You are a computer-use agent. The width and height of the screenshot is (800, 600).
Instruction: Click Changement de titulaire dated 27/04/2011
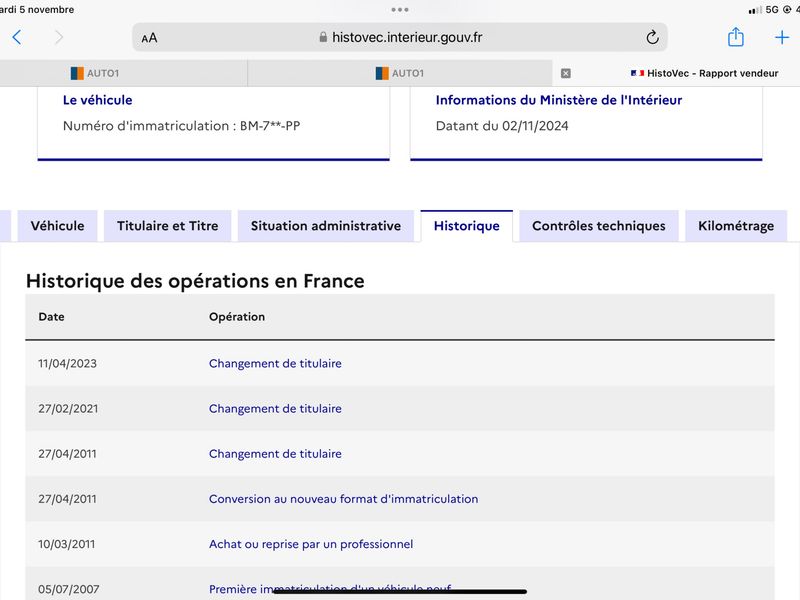[x=275, y=454]
